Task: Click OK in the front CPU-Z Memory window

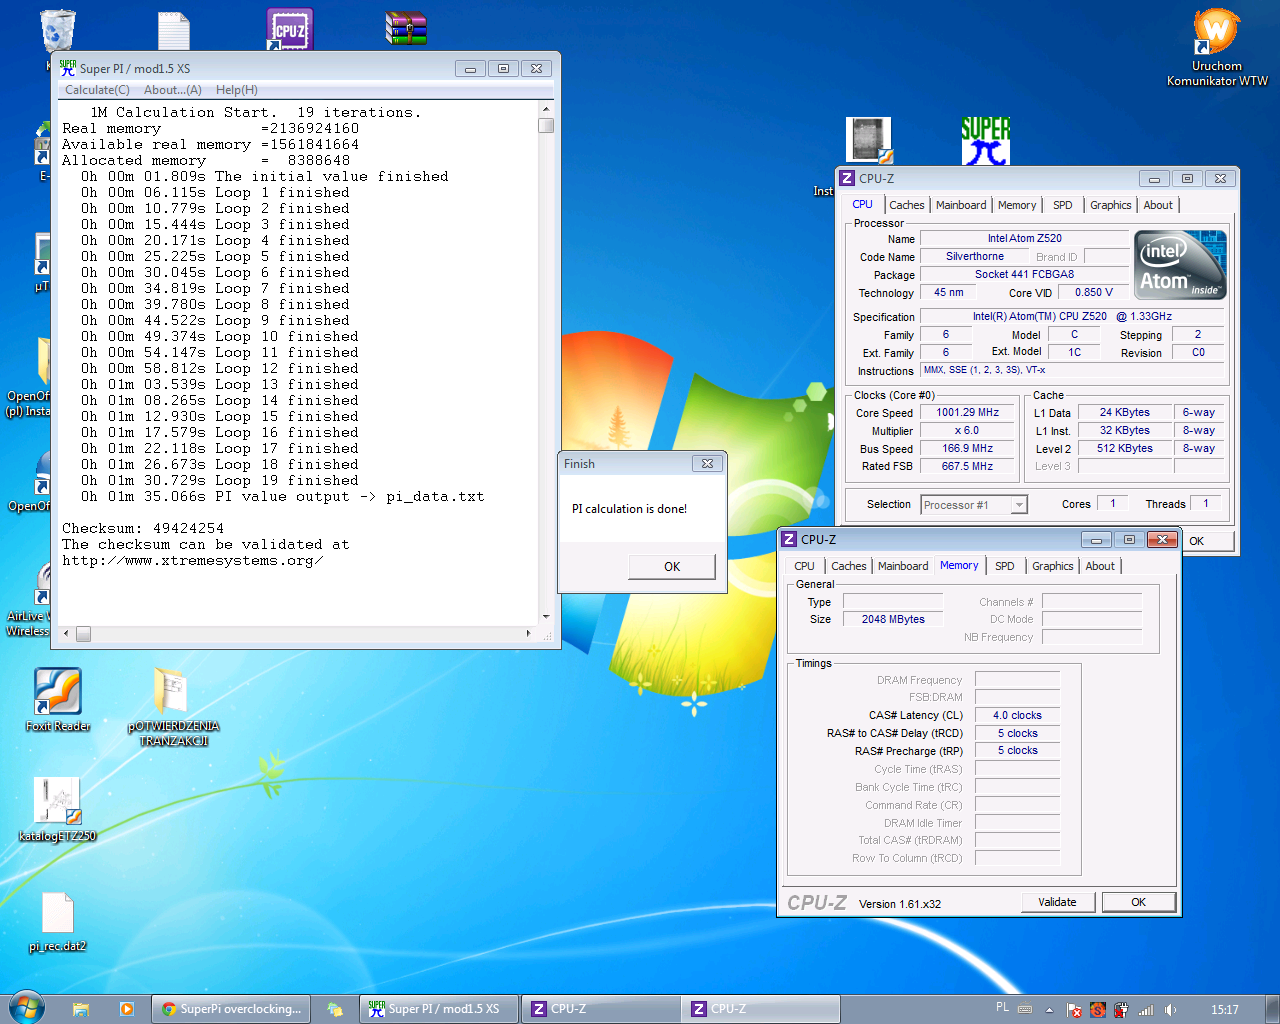Action: tap(1138, 902)
